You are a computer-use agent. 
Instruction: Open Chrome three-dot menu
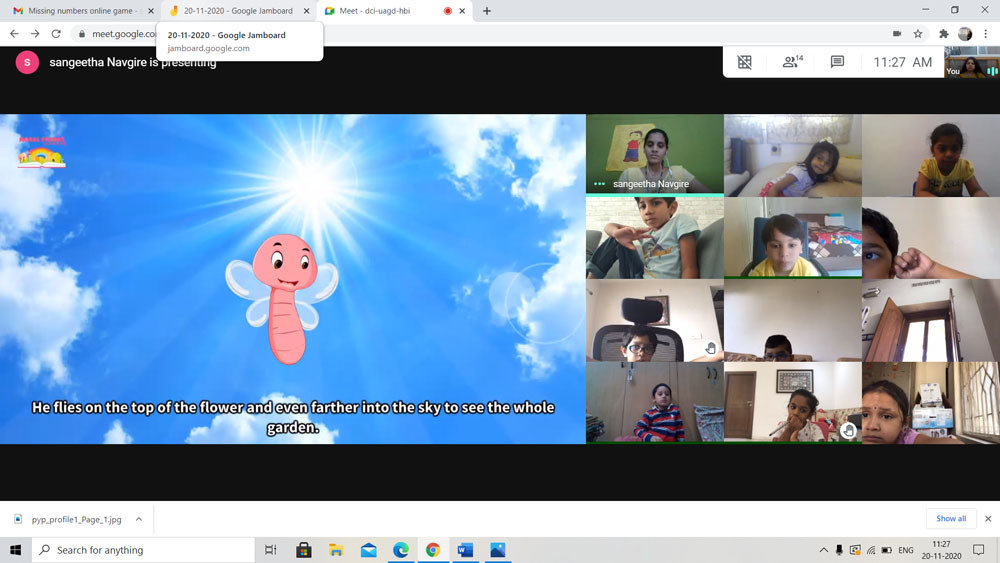click(986, 34)
